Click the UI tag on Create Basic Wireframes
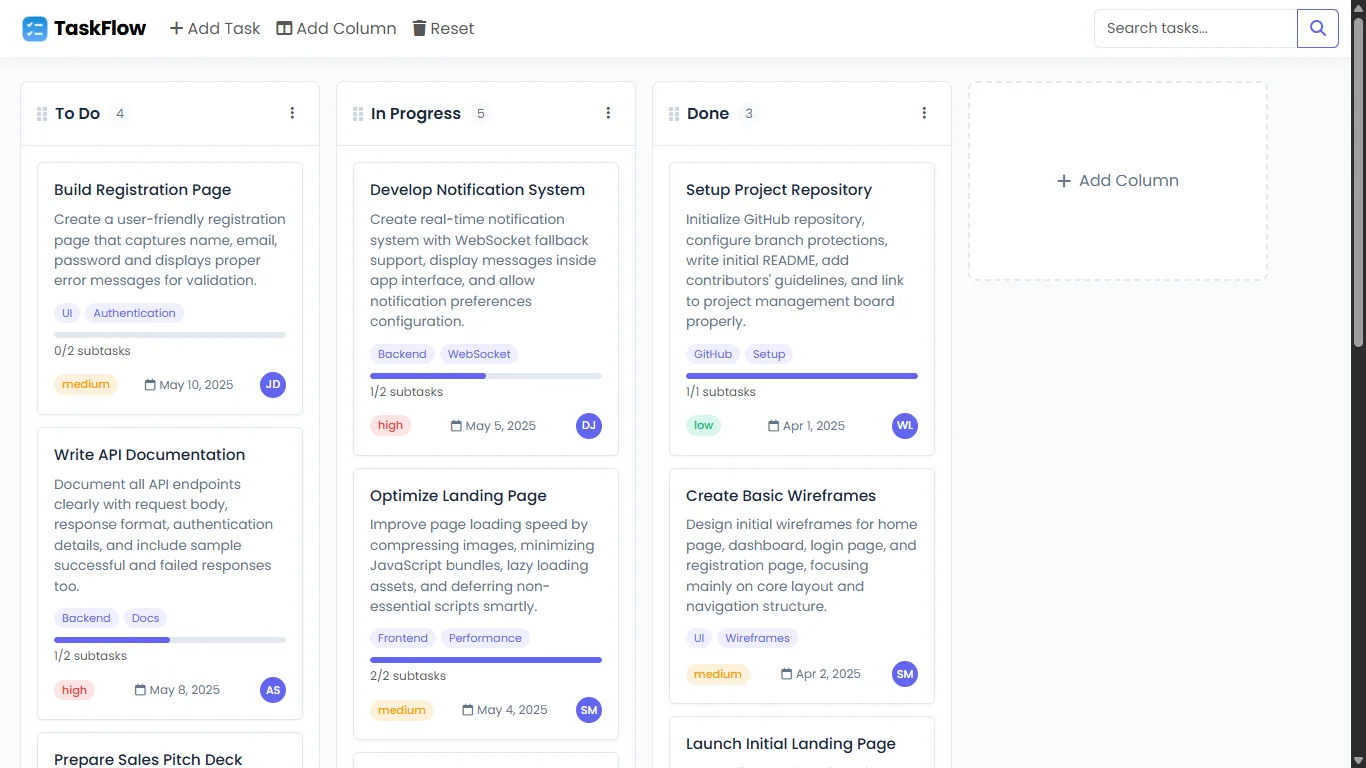This screenshot has width=1366, height=768. pos(699,638)
